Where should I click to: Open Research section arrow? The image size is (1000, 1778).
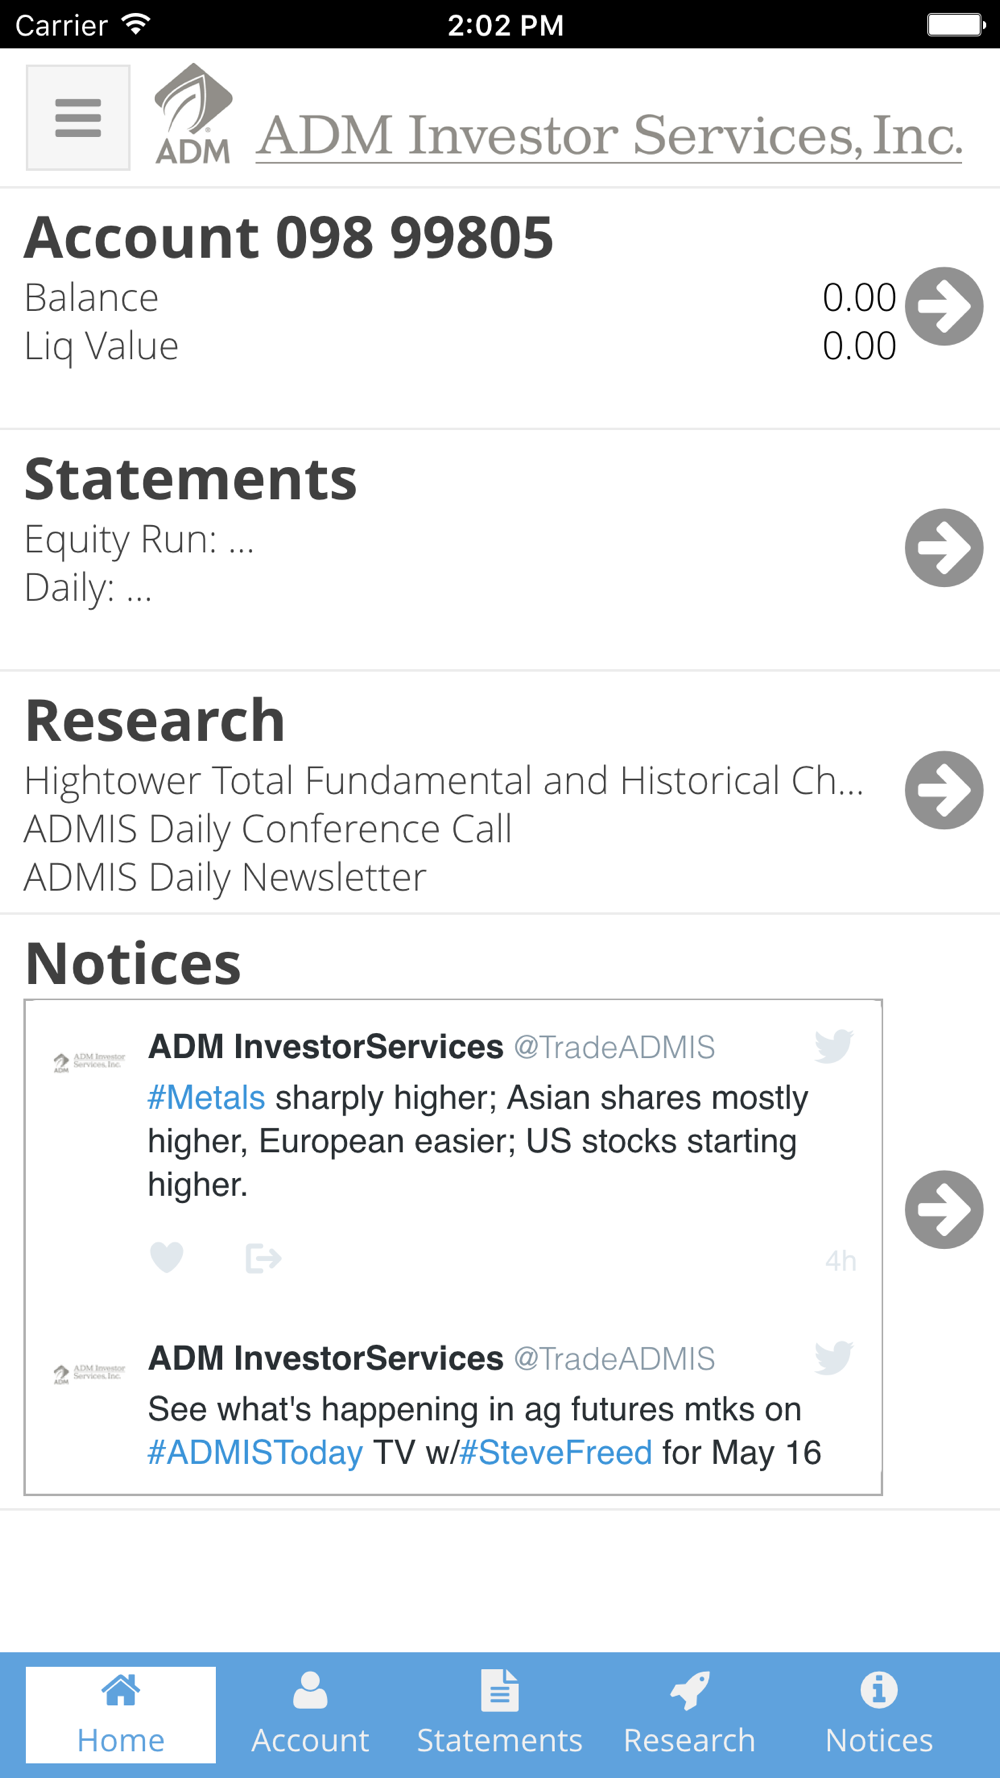(944, 790)
